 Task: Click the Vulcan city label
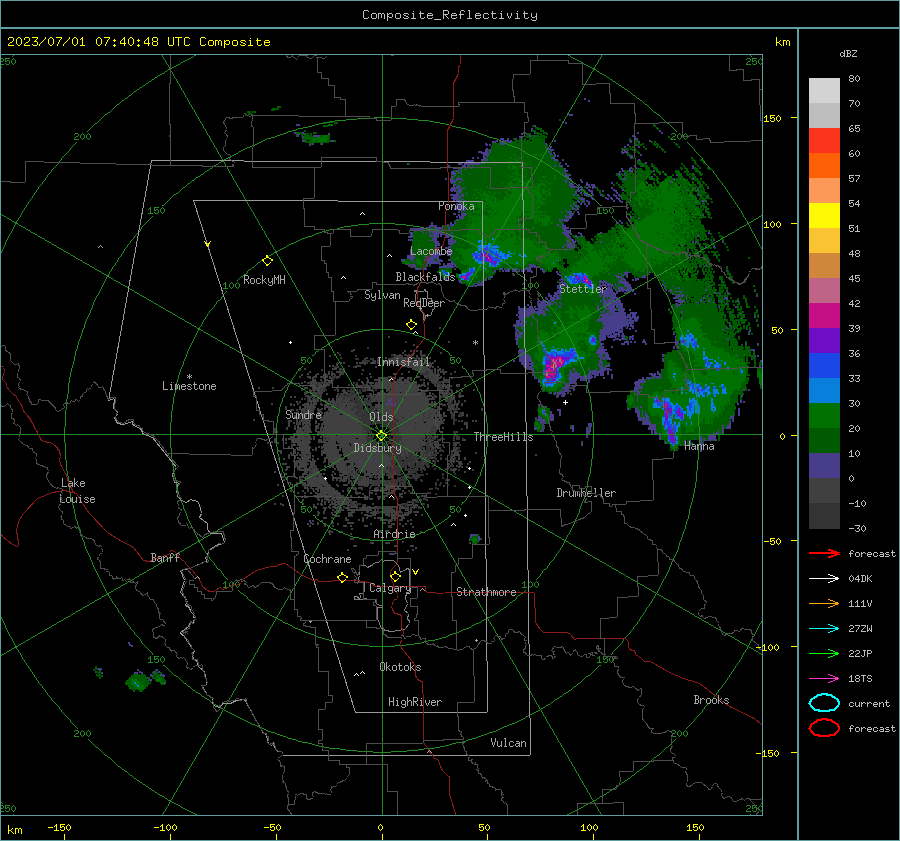(x=508, y=743)
